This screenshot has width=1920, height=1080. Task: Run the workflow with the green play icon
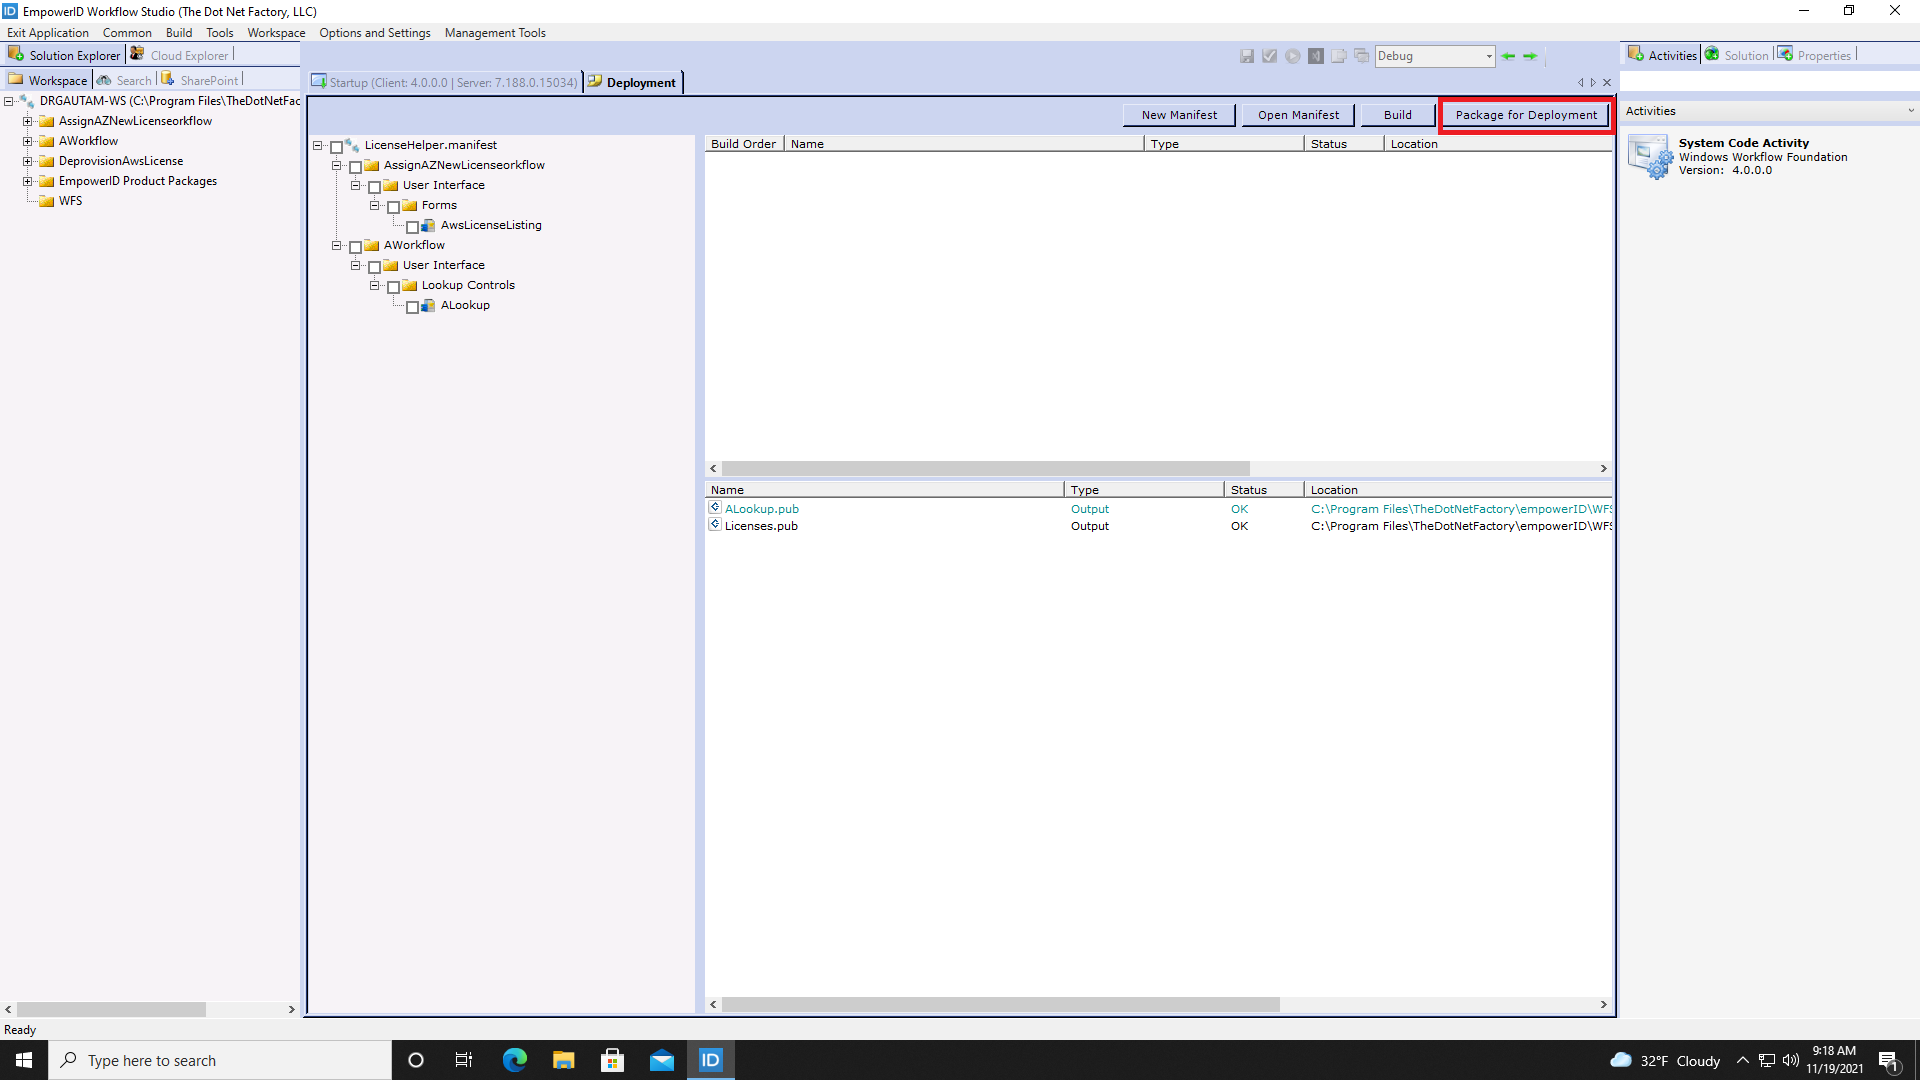(x=1293, y=56)
